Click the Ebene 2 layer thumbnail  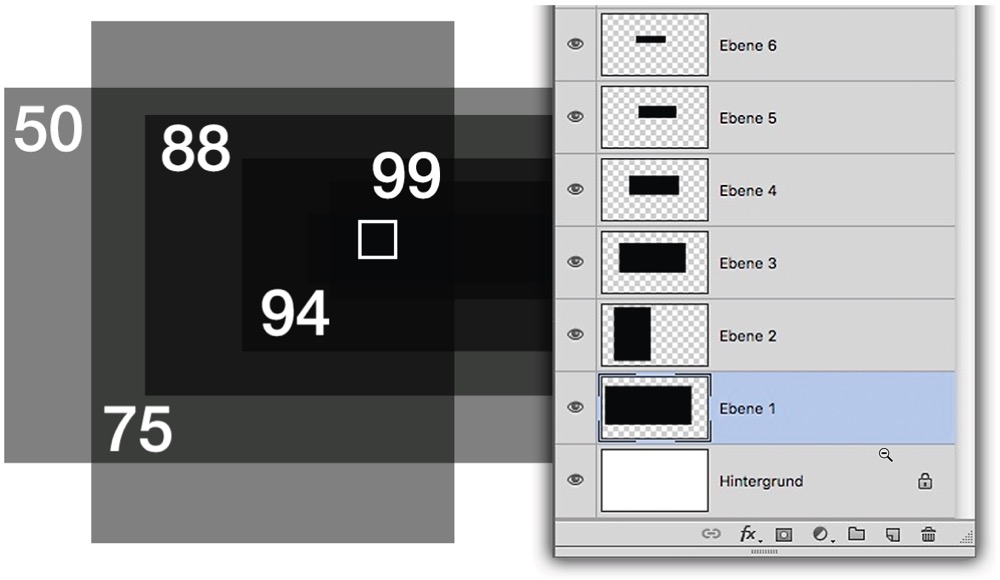pos(654,334)
